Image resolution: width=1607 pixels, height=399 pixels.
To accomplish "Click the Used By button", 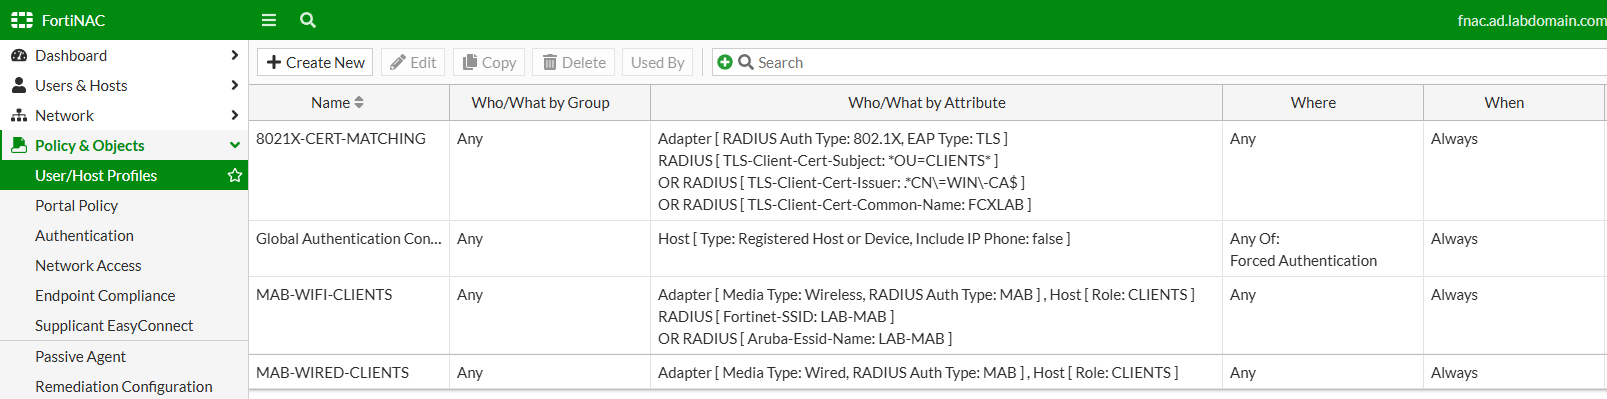I will click(x=657, y=62).
